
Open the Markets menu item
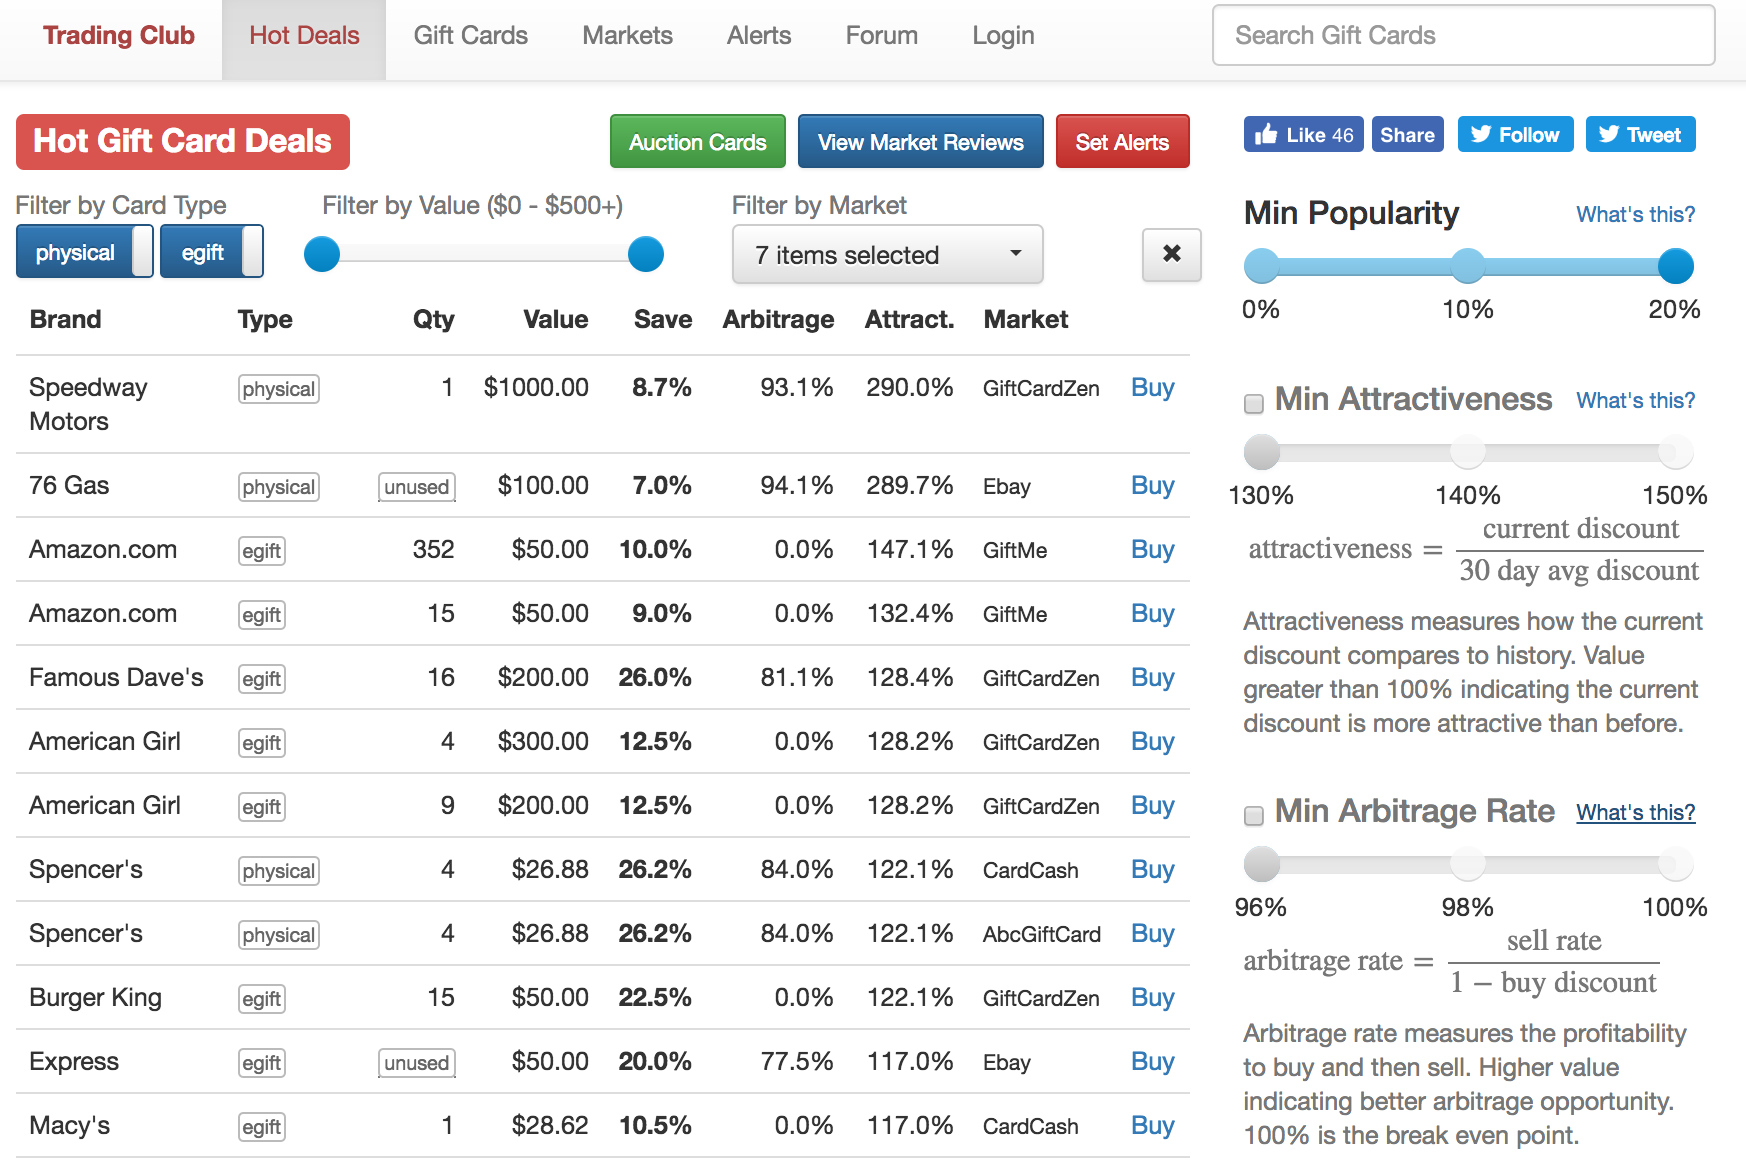click(x=627, y=36)
